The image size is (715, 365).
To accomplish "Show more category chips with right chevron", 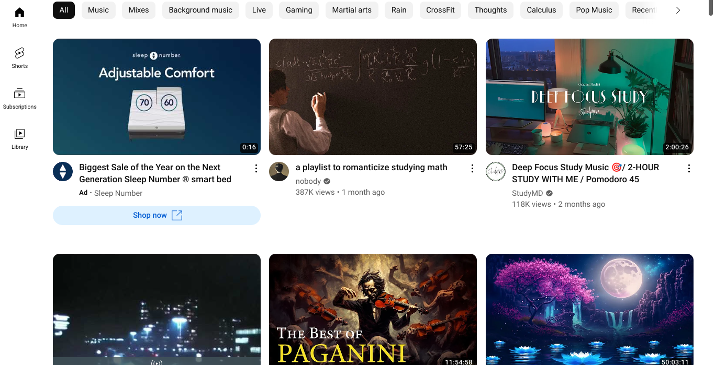I will point(678,10).
